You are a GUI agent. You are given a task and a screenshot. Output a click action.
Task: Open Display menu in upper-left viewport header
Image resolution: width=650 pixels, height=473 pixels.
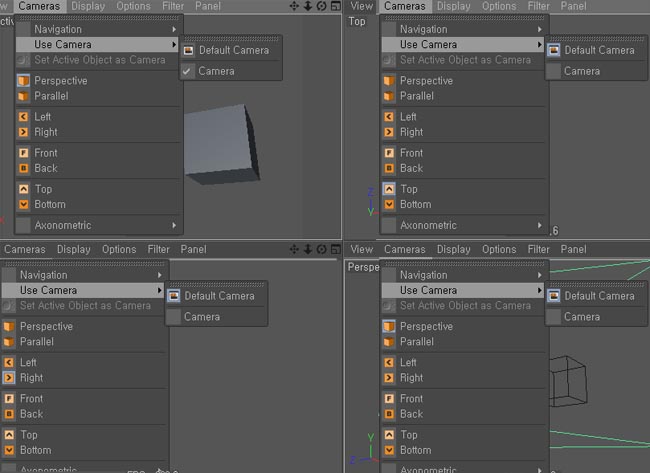(x=88, y=6)
